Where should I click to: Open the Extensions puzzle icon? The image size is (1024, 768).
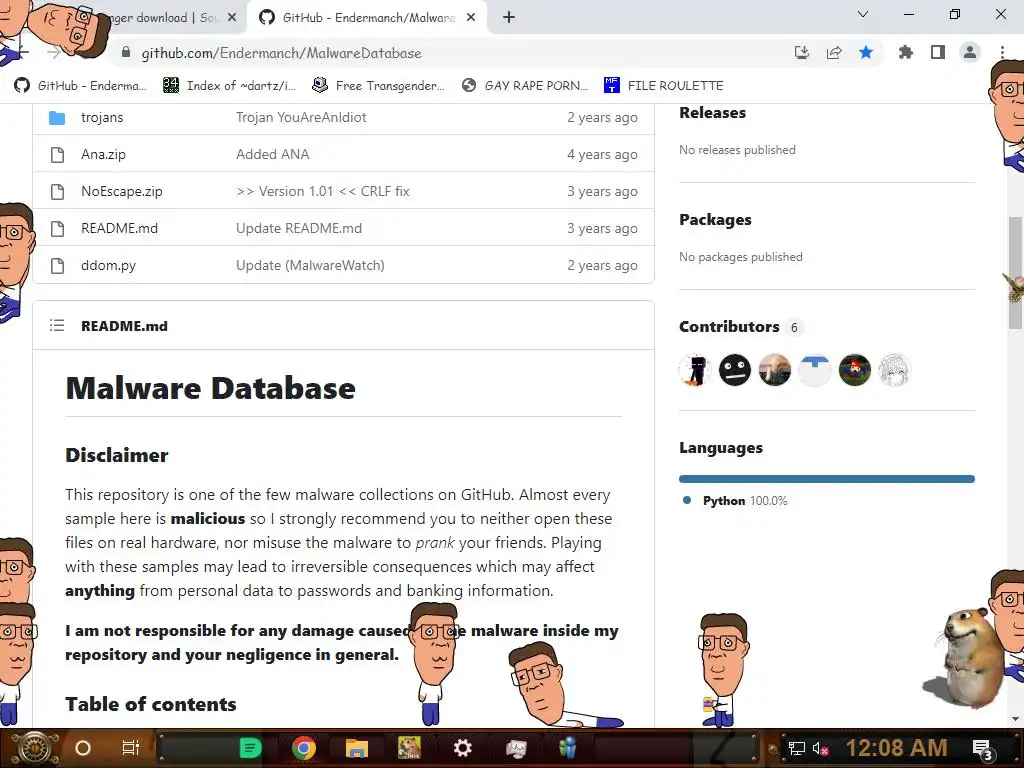pos(906,52)
